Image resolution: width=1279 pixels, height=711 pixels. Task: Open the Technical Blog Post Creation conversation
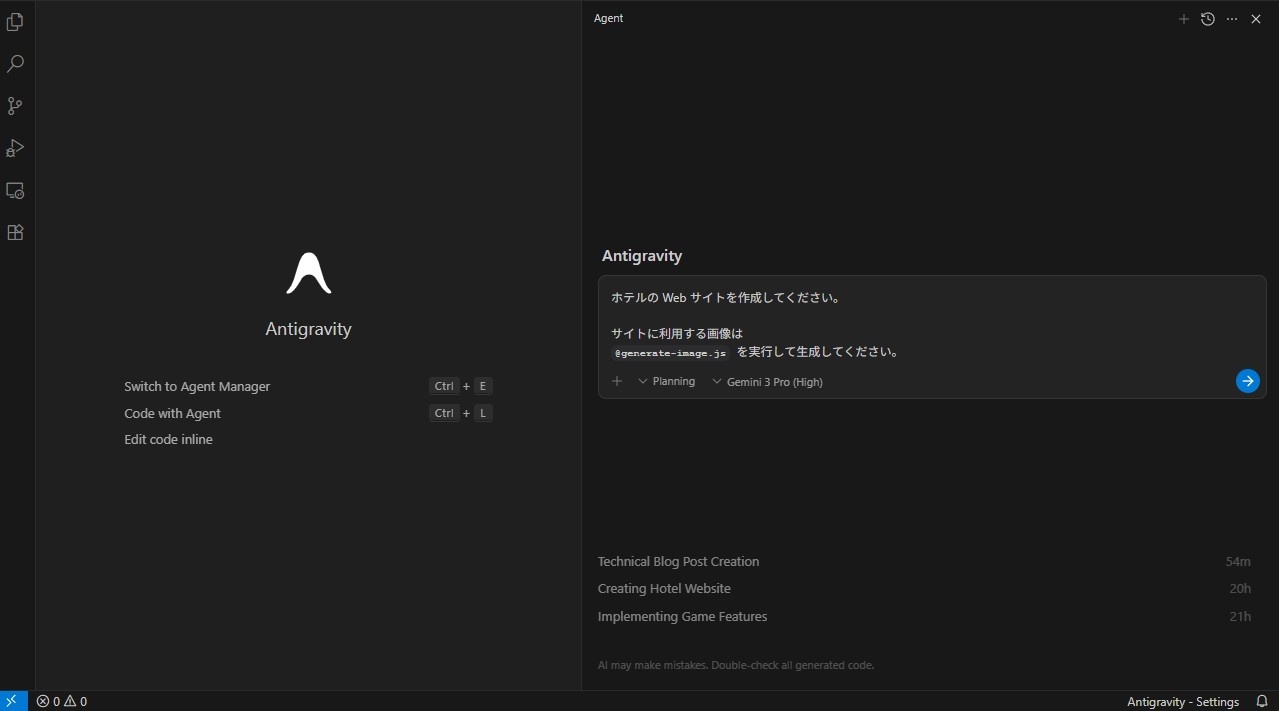[x=678, y=562]
